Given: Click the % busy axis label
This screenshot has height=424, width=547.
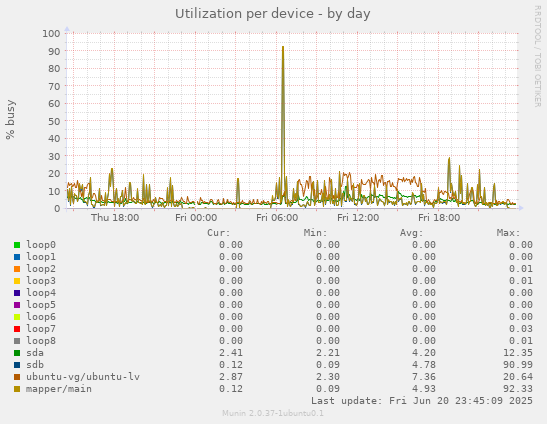Looking at the screenshot, I should [x=10, y=120].
